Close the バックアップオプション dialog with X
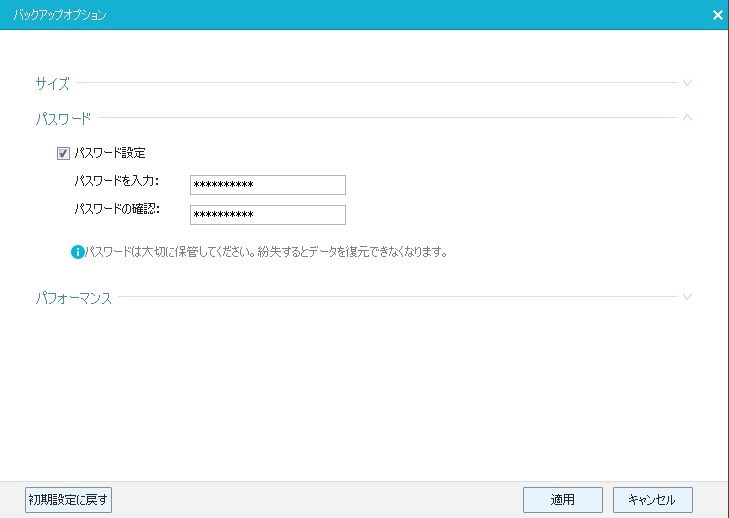The image size is (729, 518). pyautogui.click(x=717, y=15)
